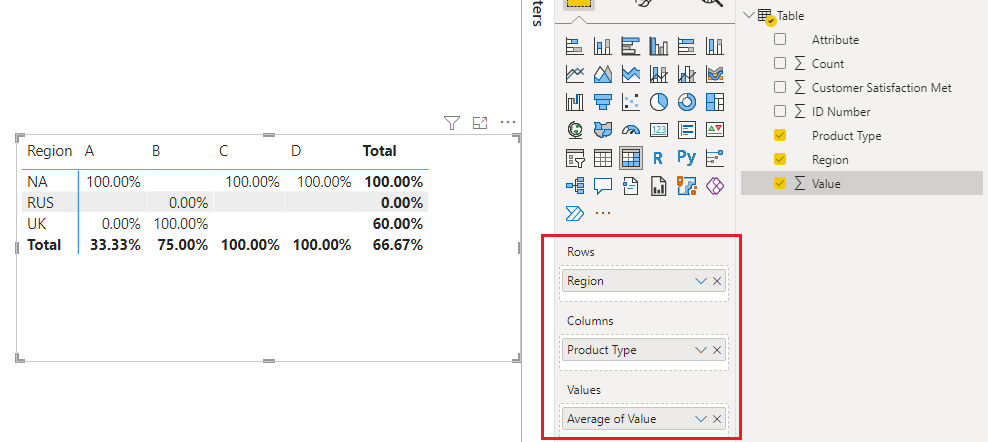Select the Stacked bar chart visual

[575, 46]
